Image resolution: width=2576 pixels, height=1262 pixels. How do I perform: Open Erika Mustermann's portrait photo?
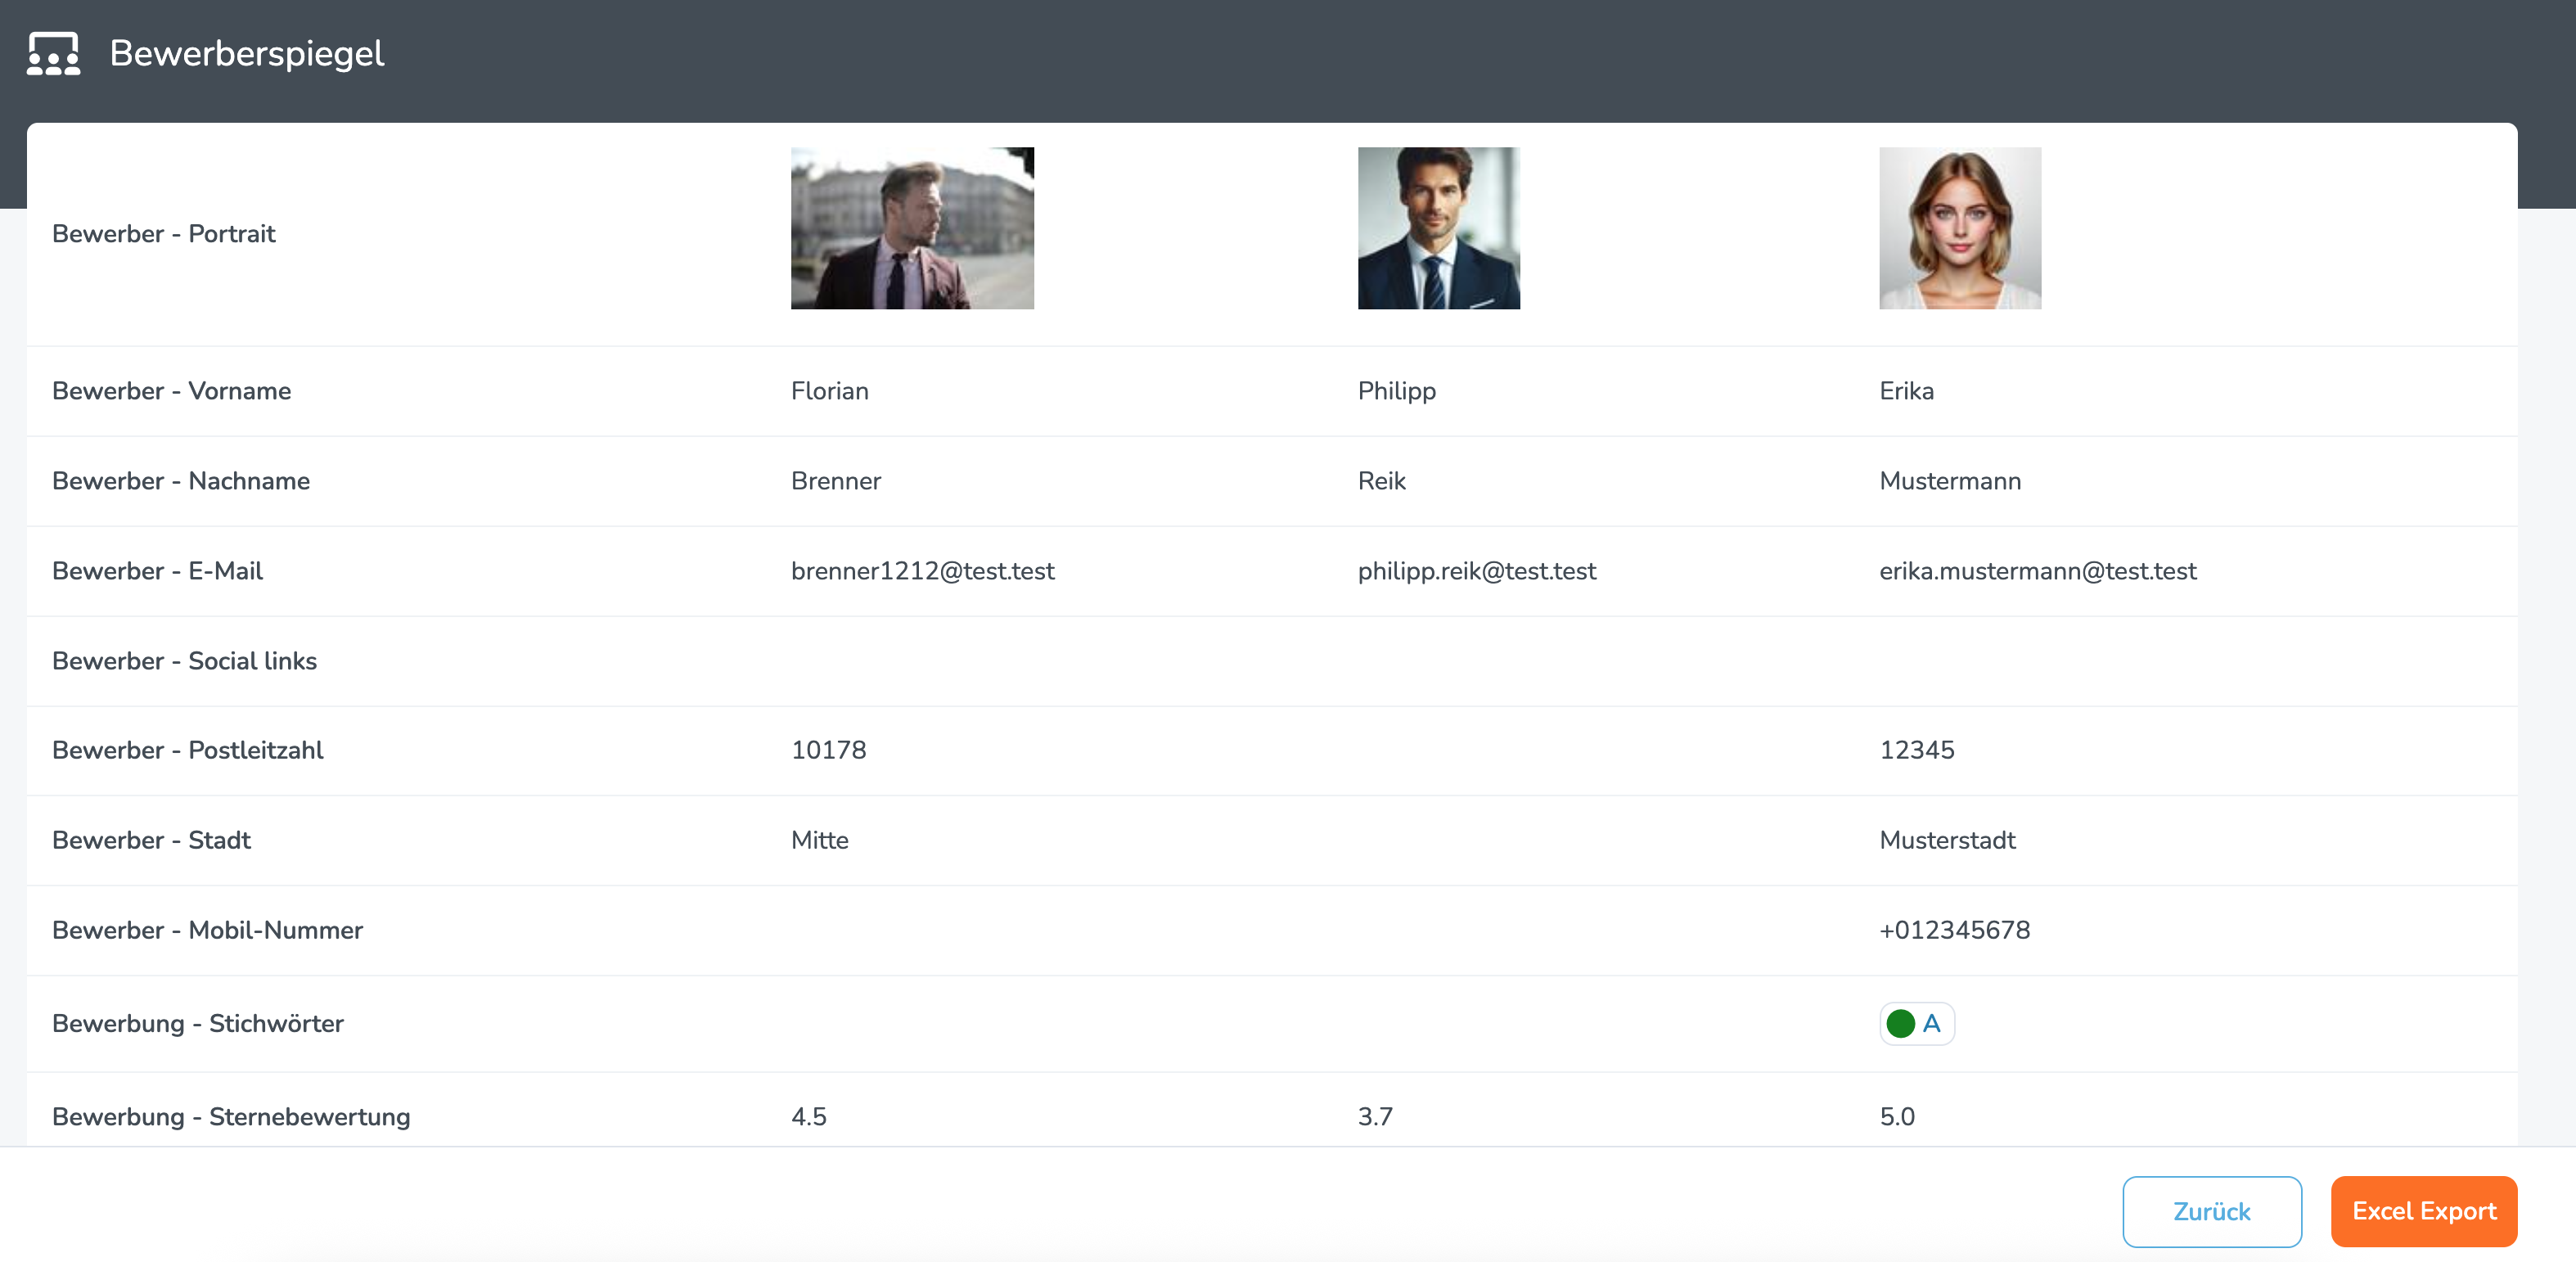point(1960,228)
